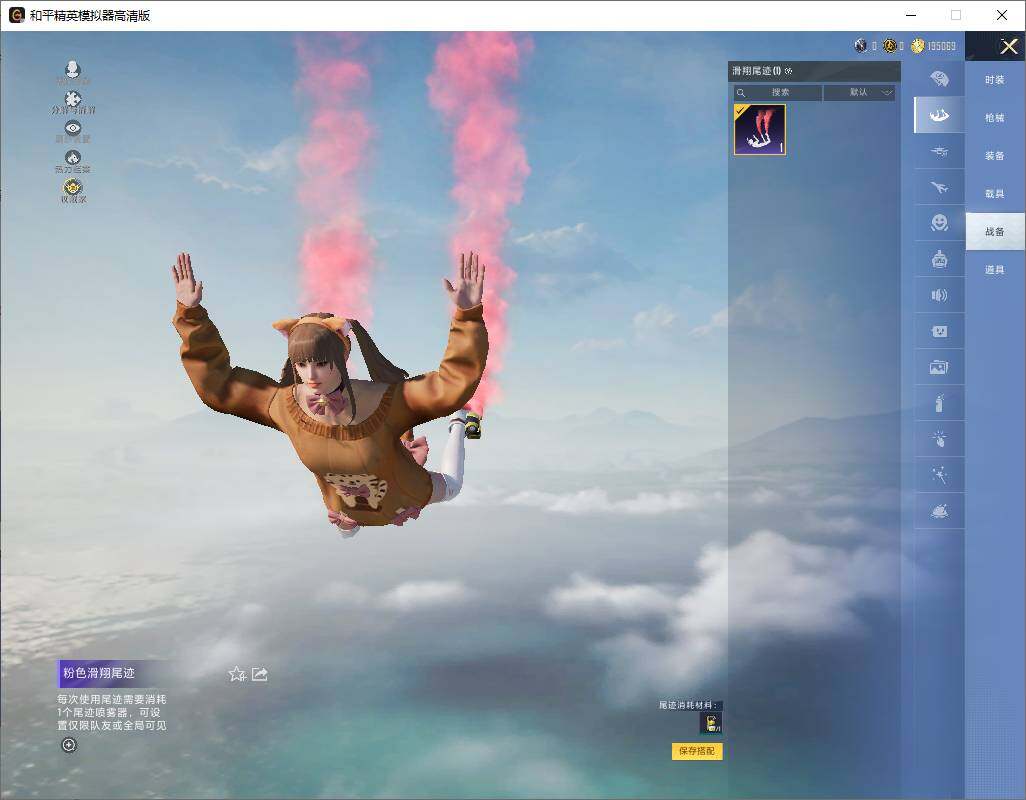1026x800 pixels.
Task: Open the drone category icon
Action: [940, 152]
